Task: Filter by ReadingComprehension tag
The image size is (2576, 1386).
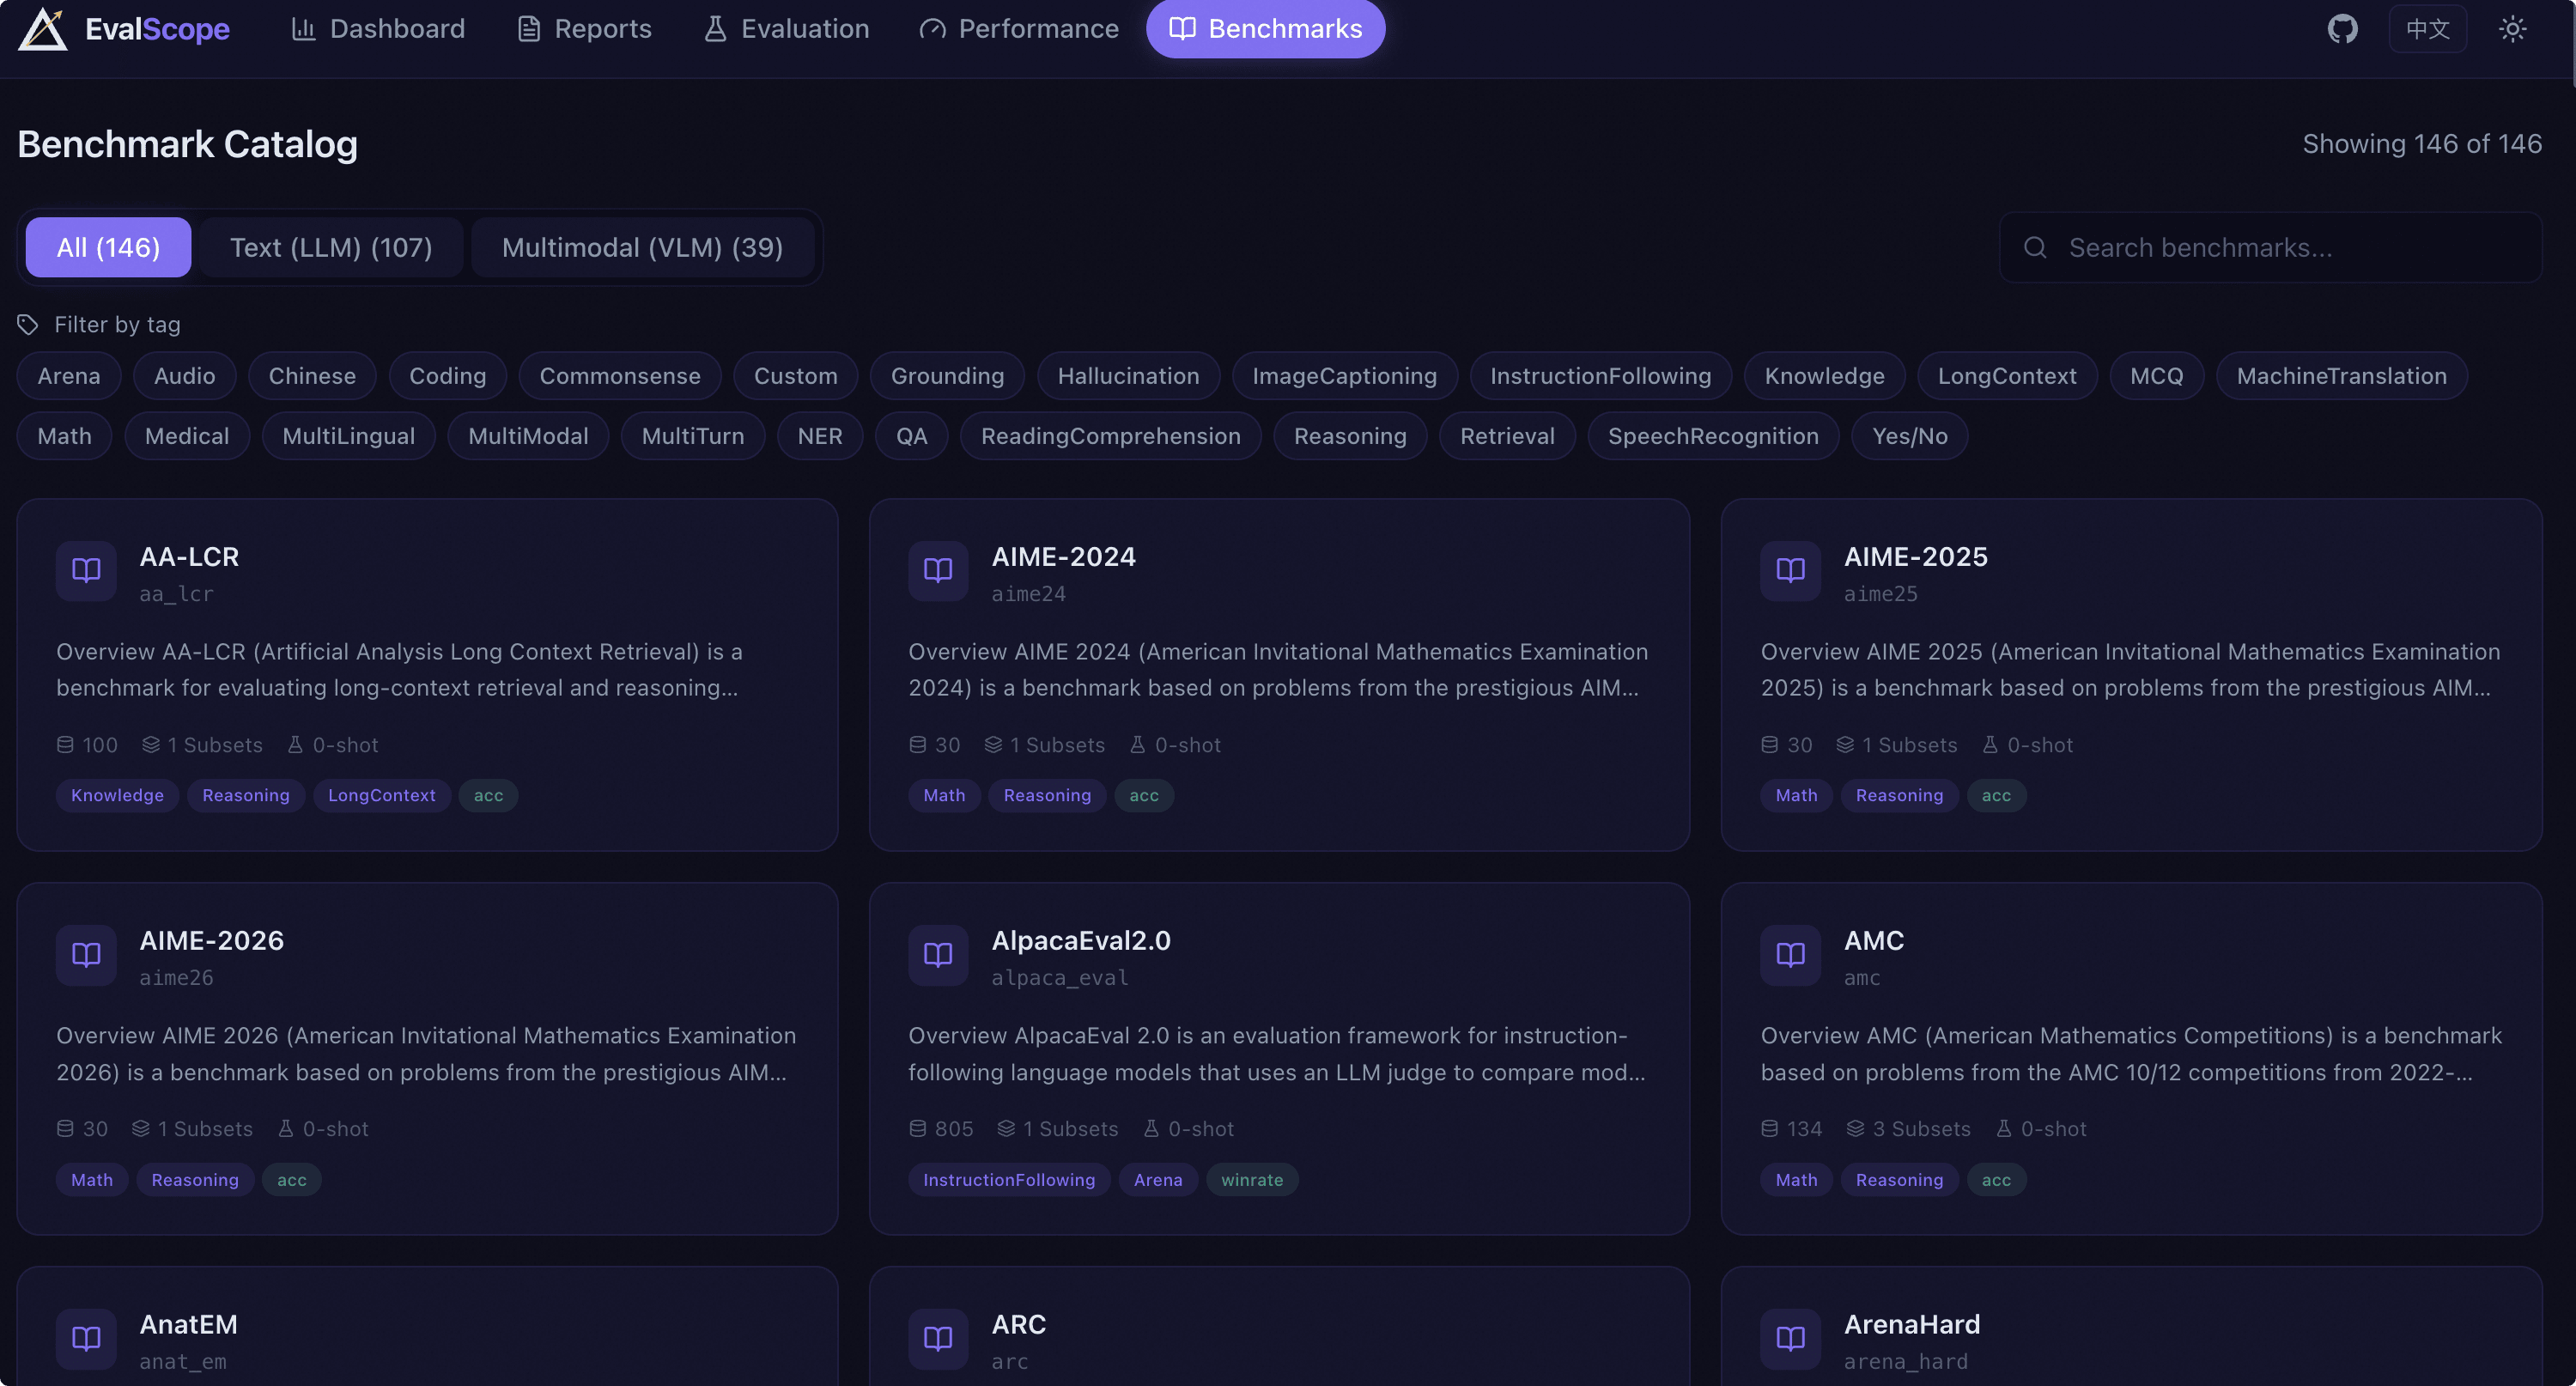Action: pyautogui.click(x=1111, y=436)
